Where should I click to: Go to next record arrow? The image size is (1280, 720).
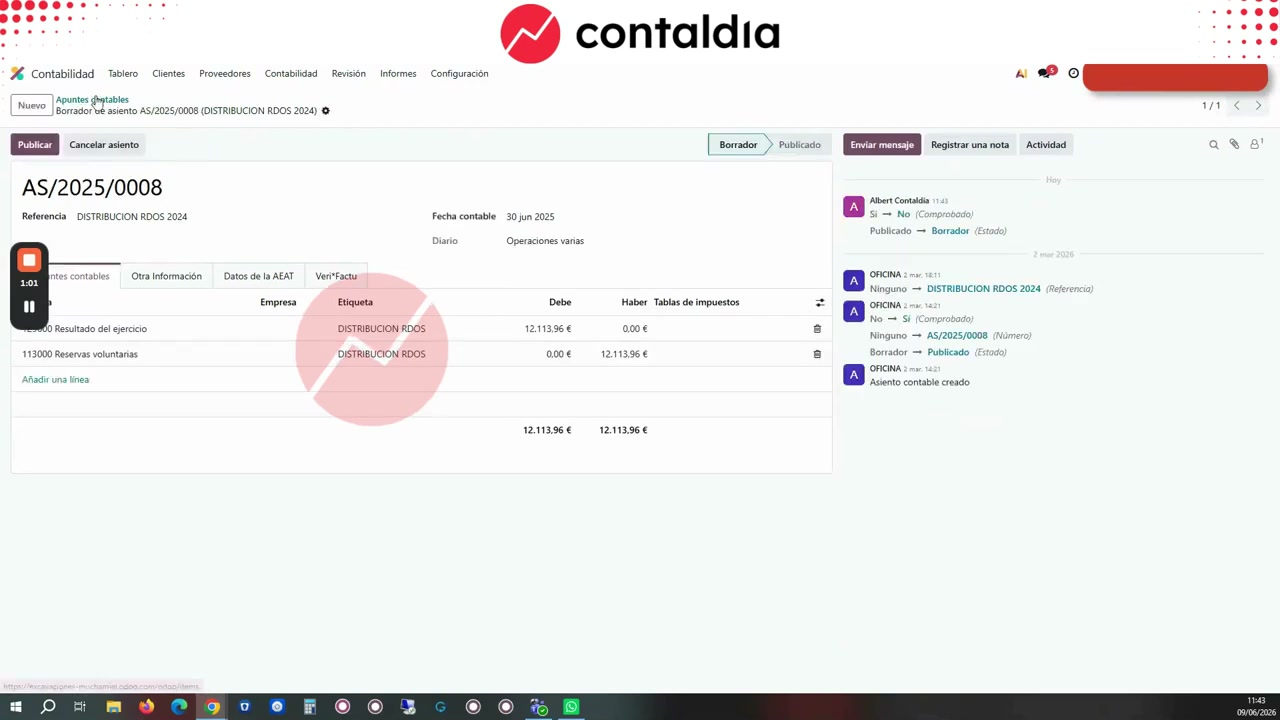click(x=1258, y=105)
